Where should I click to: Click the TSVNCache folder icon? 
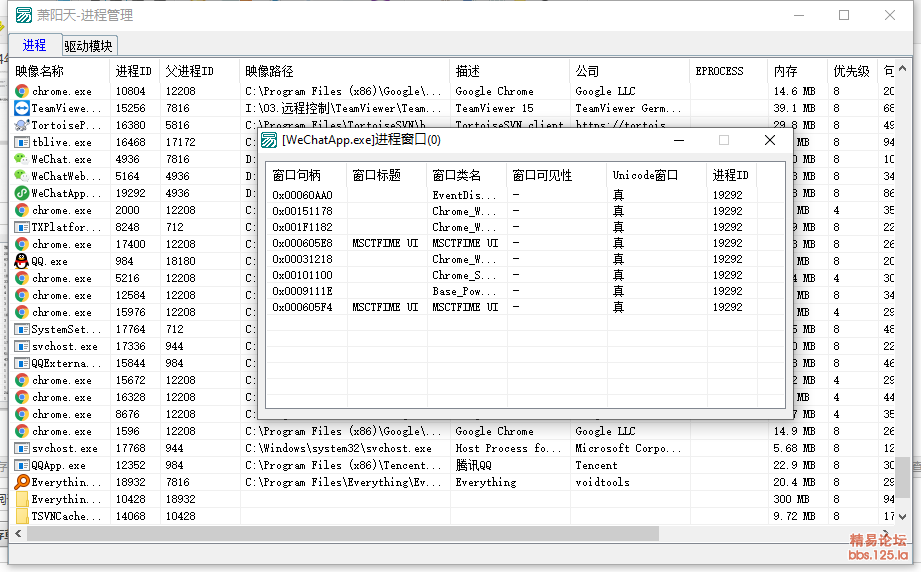(x=22, y=516)
